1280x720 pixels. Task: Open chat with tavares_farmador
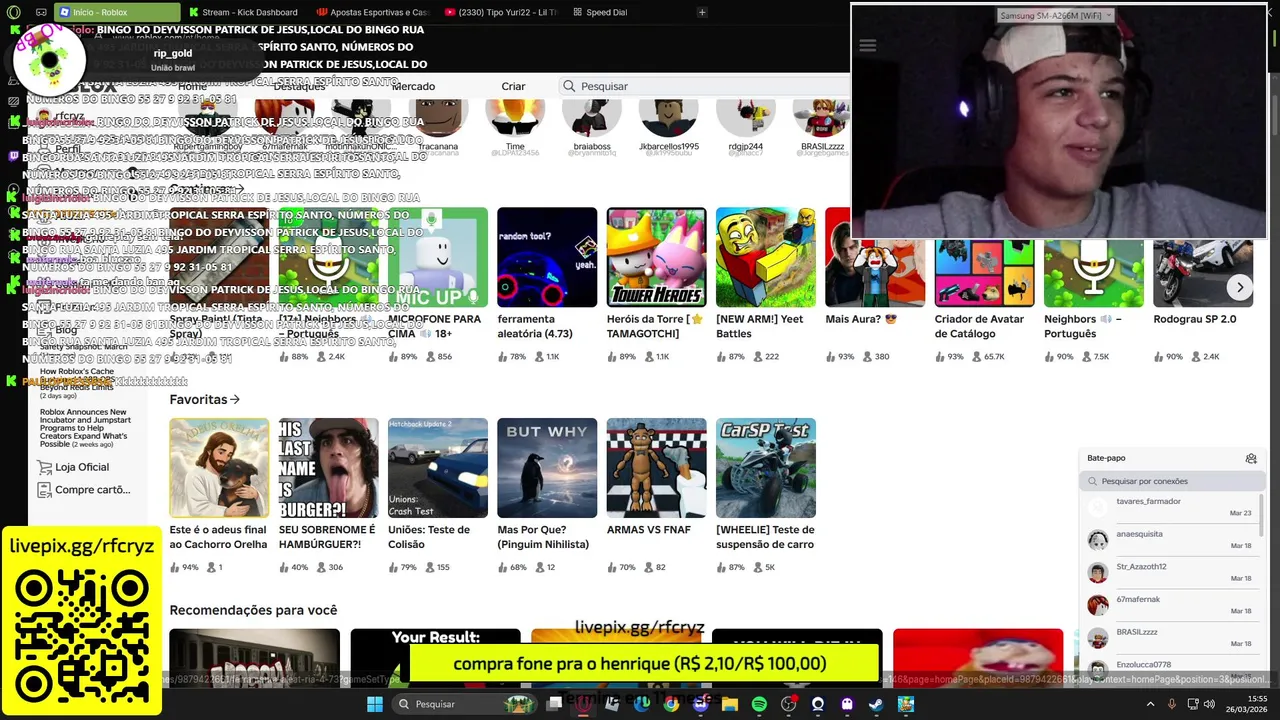tap(1170, 507)
